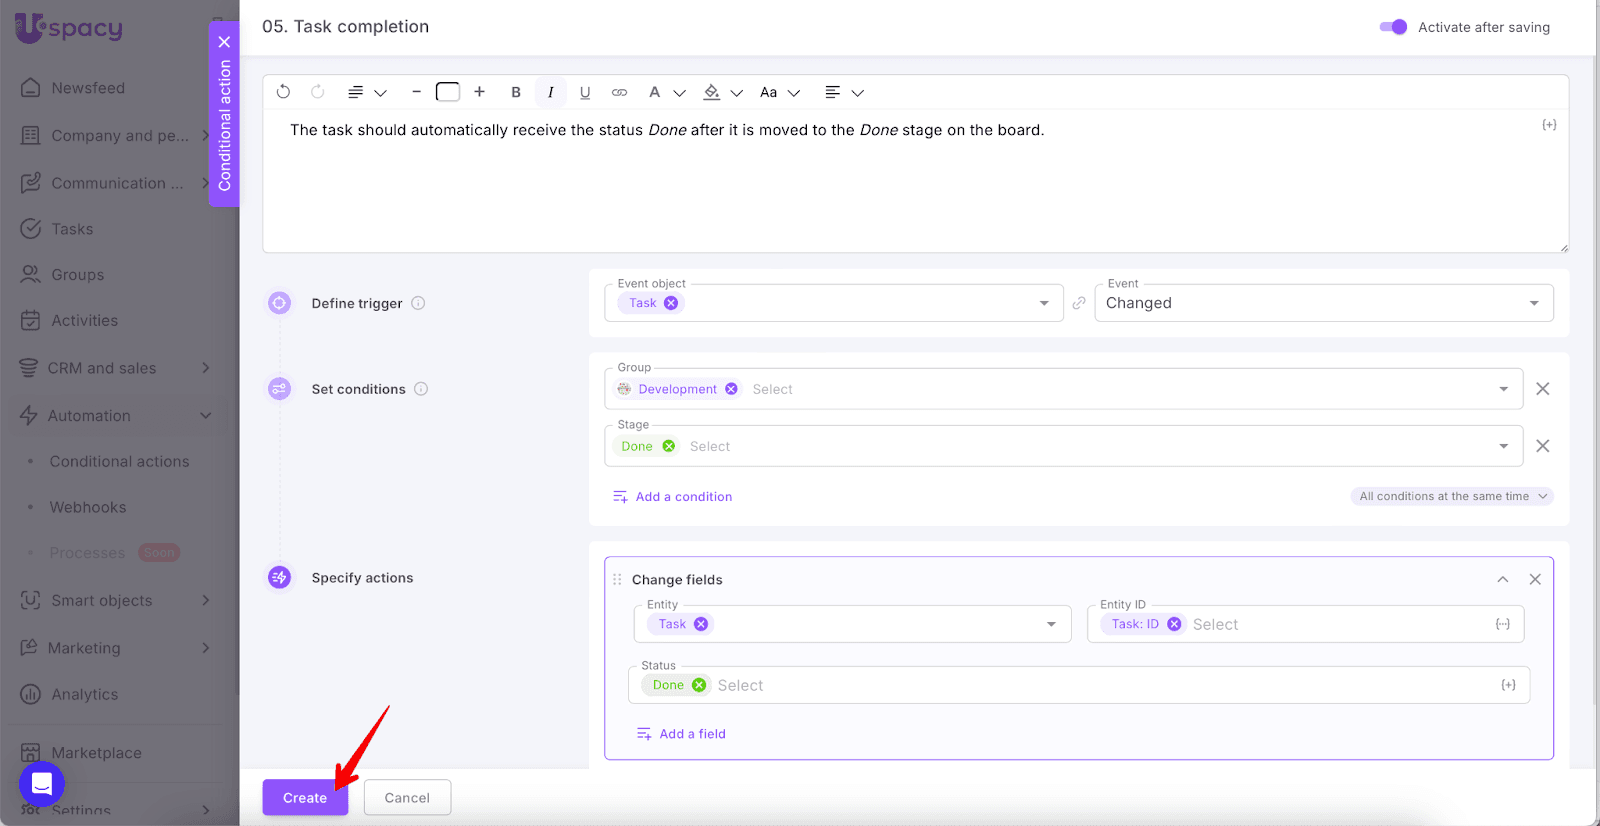Increase font size with plus icon
The image size is (1600, 826).
point(480,92)
